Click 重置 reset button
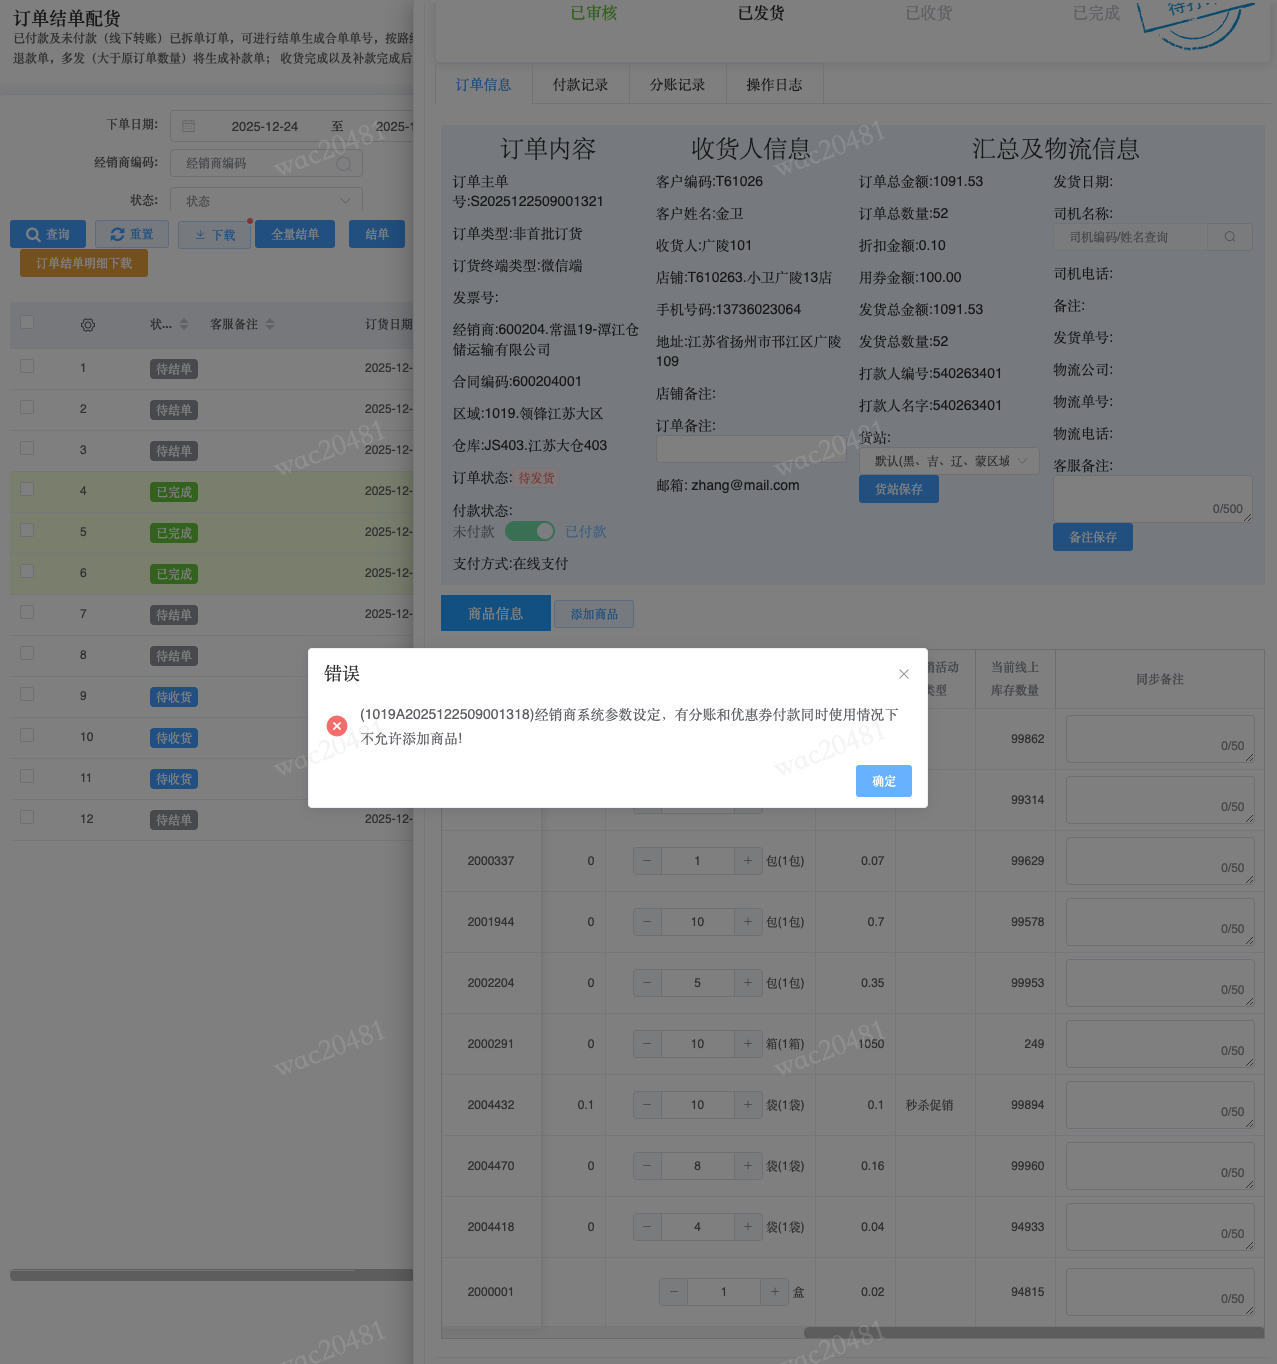 pos(132,234)
